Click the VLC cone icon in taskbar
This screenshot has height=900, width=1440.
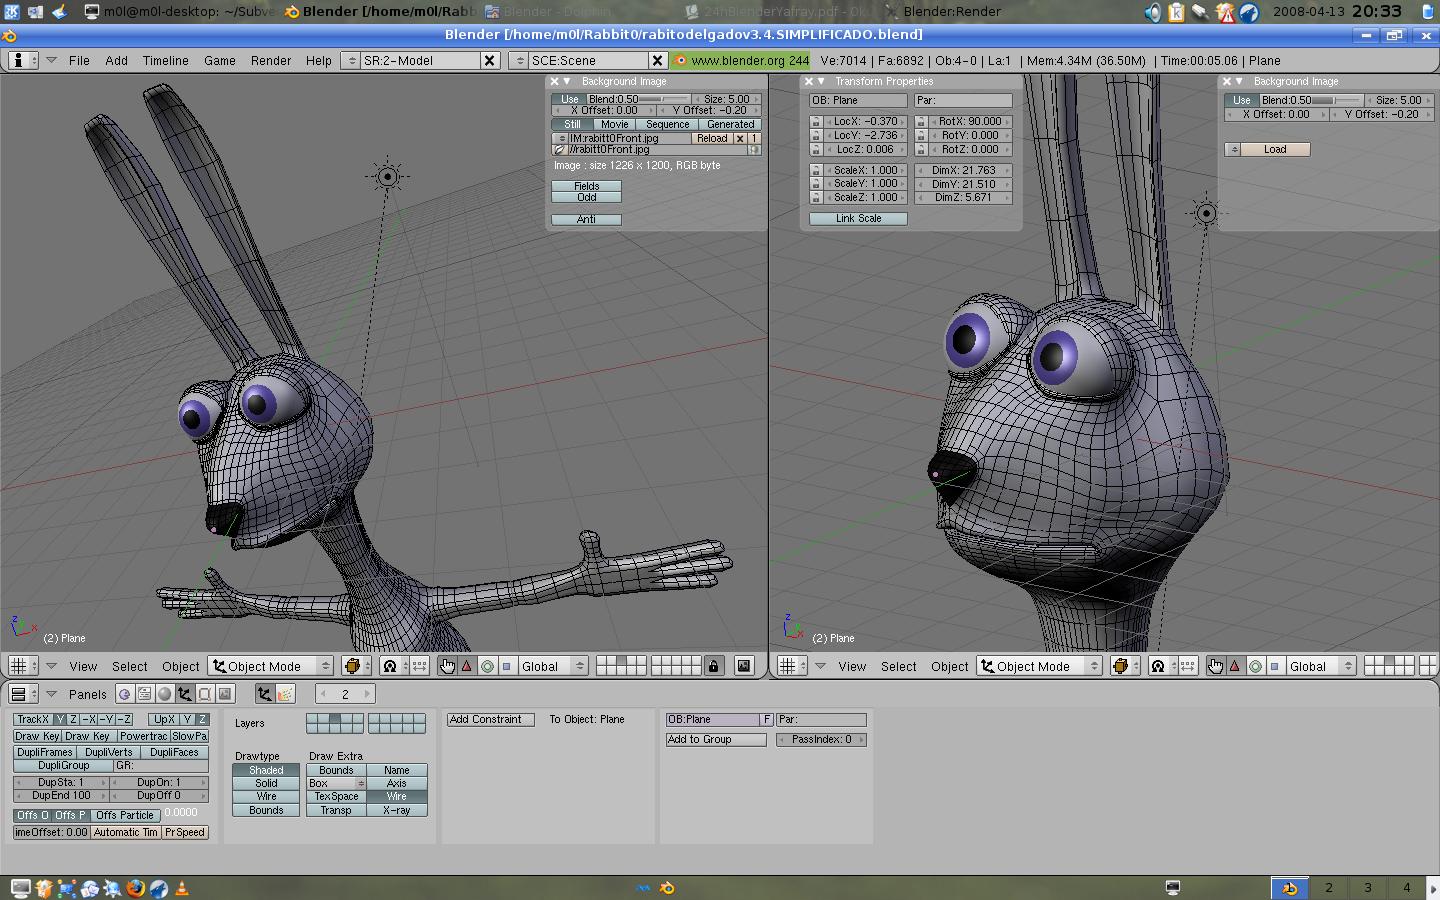(182, 888)
